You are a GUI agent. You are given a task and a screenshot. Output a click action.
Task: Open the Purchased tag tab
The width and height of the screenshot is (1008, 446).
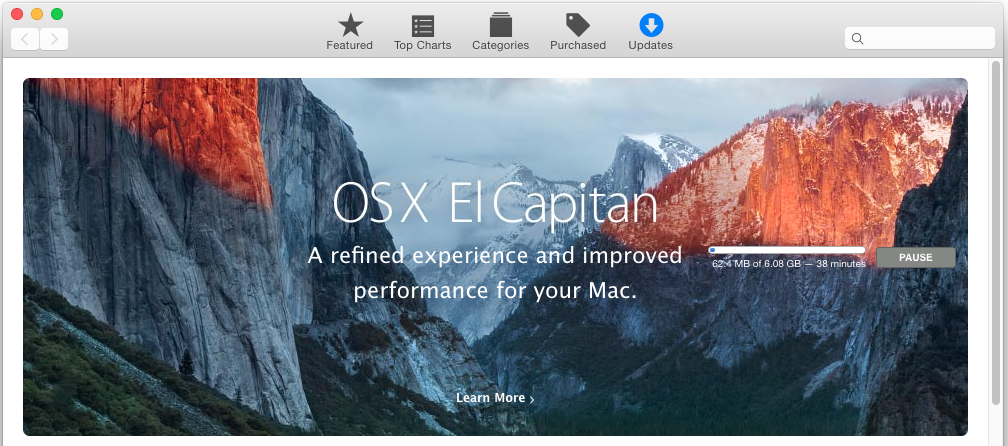(x=578, y=33)
